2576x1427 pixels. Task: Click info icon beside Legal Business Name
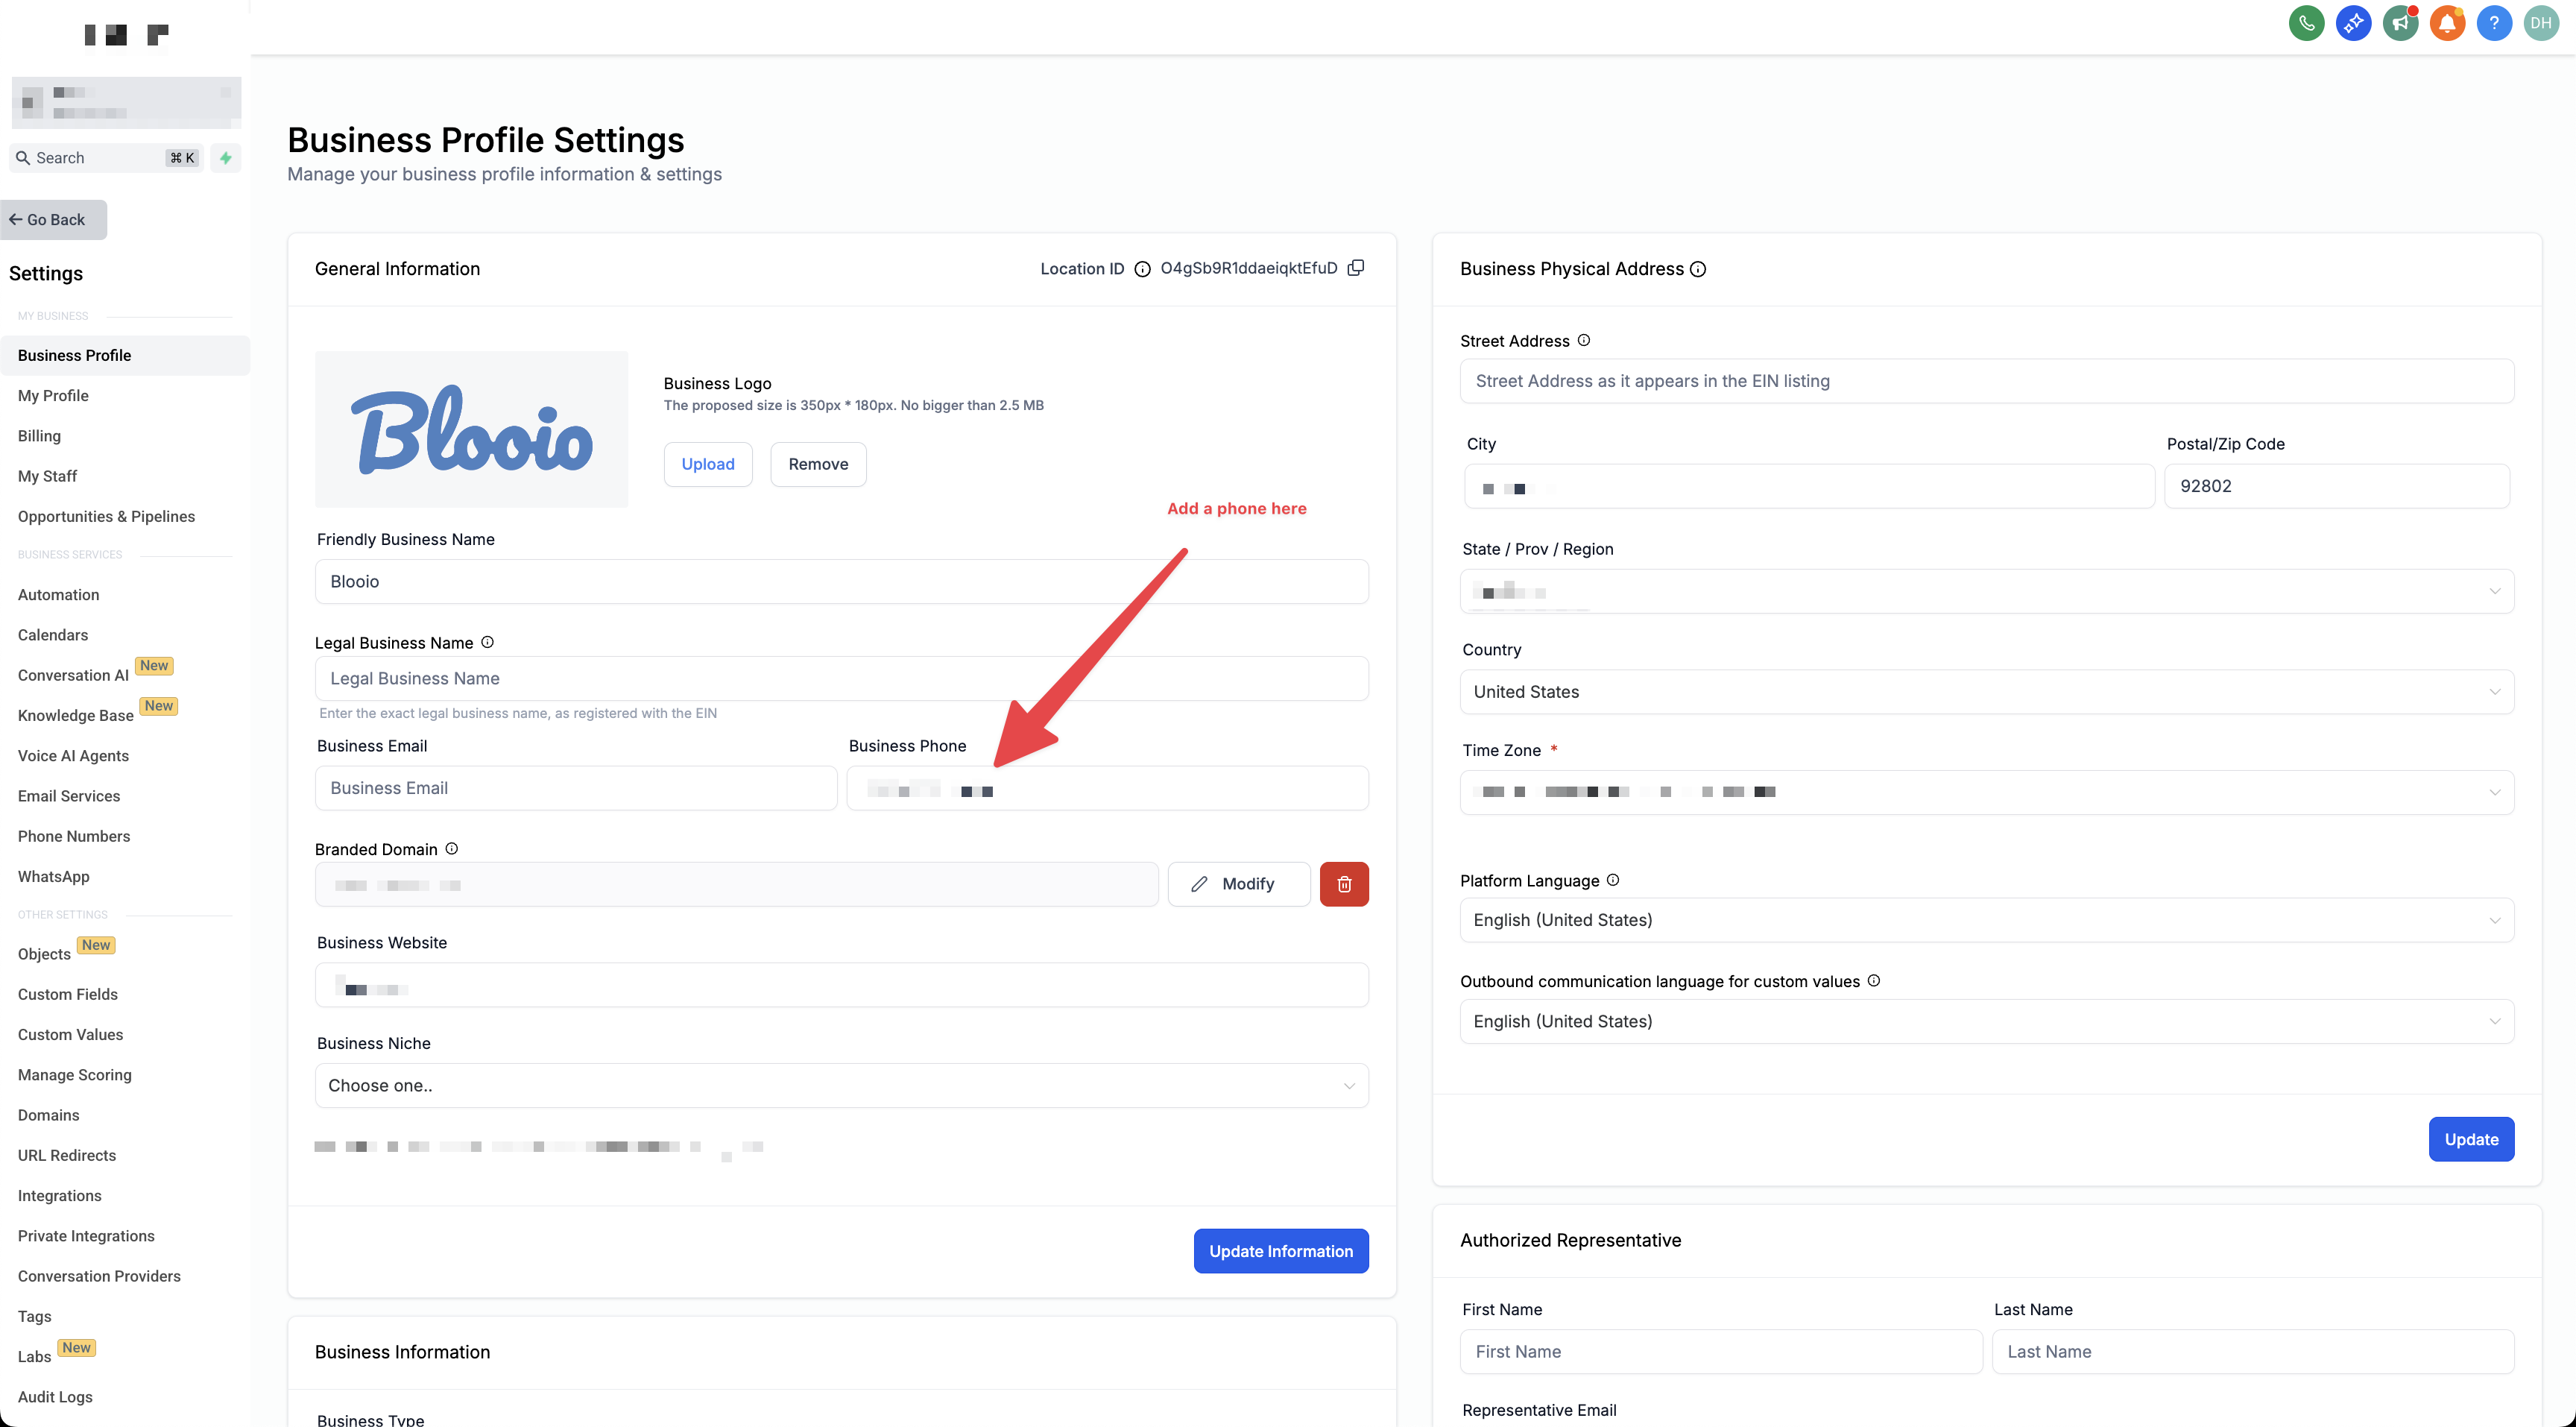(487, 642)
